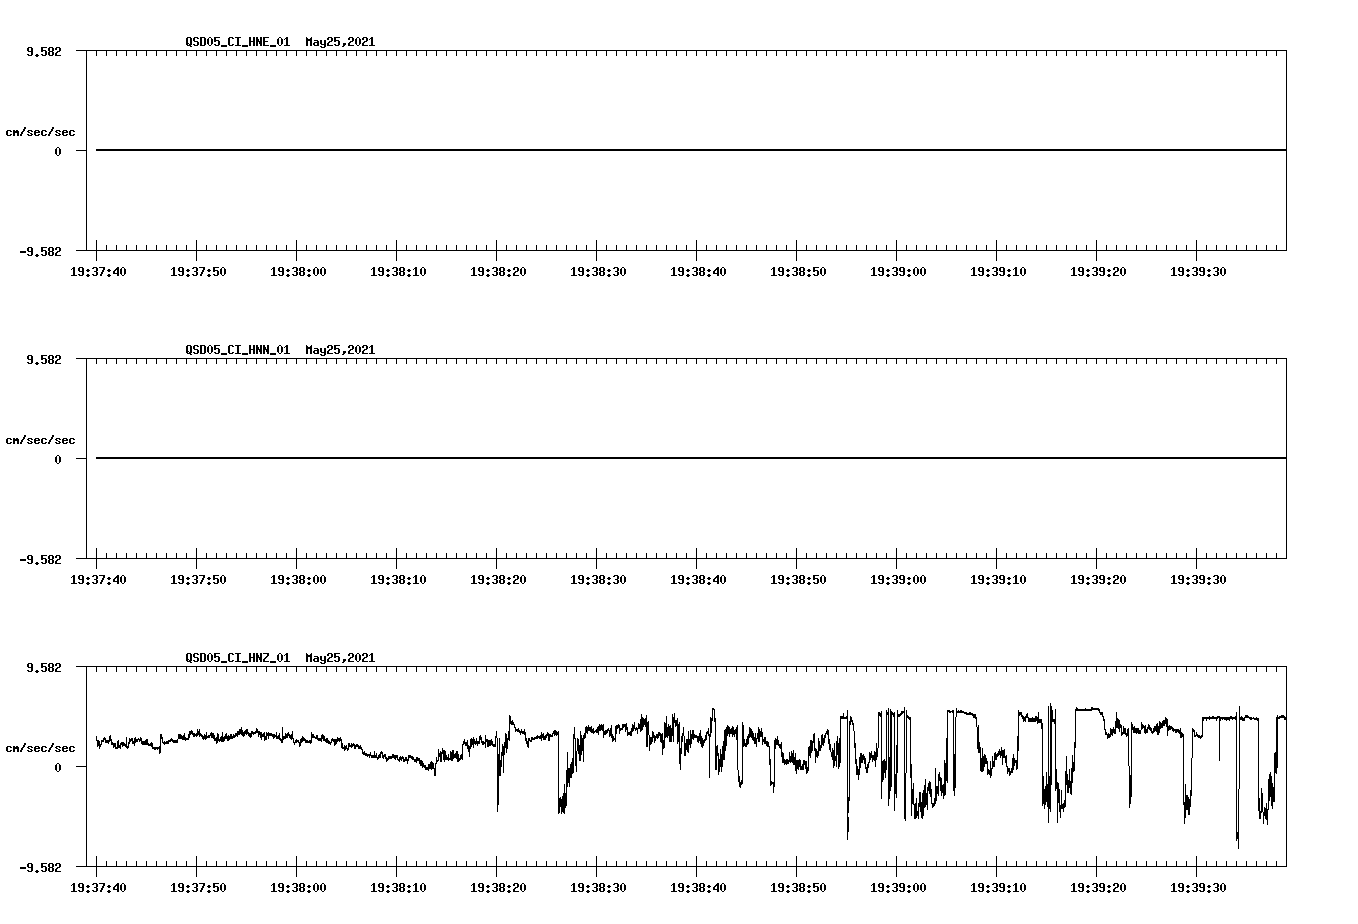The width and height of the screenshot is (1358, 924).
Task: Click the cm/sec/sec label on HNN plot
Action: click(x=41, y=439)
